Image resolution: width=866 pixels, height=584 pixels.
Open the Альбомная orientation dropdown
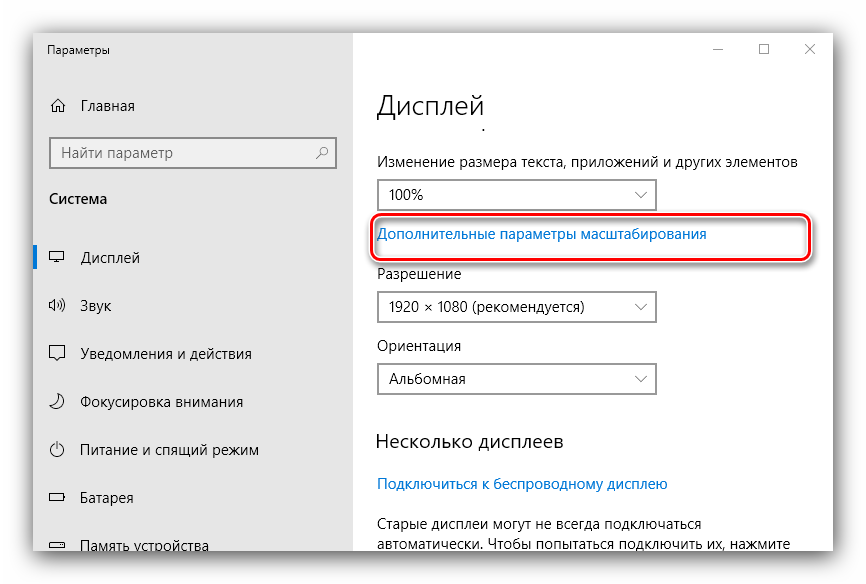(x=516, y=379)
